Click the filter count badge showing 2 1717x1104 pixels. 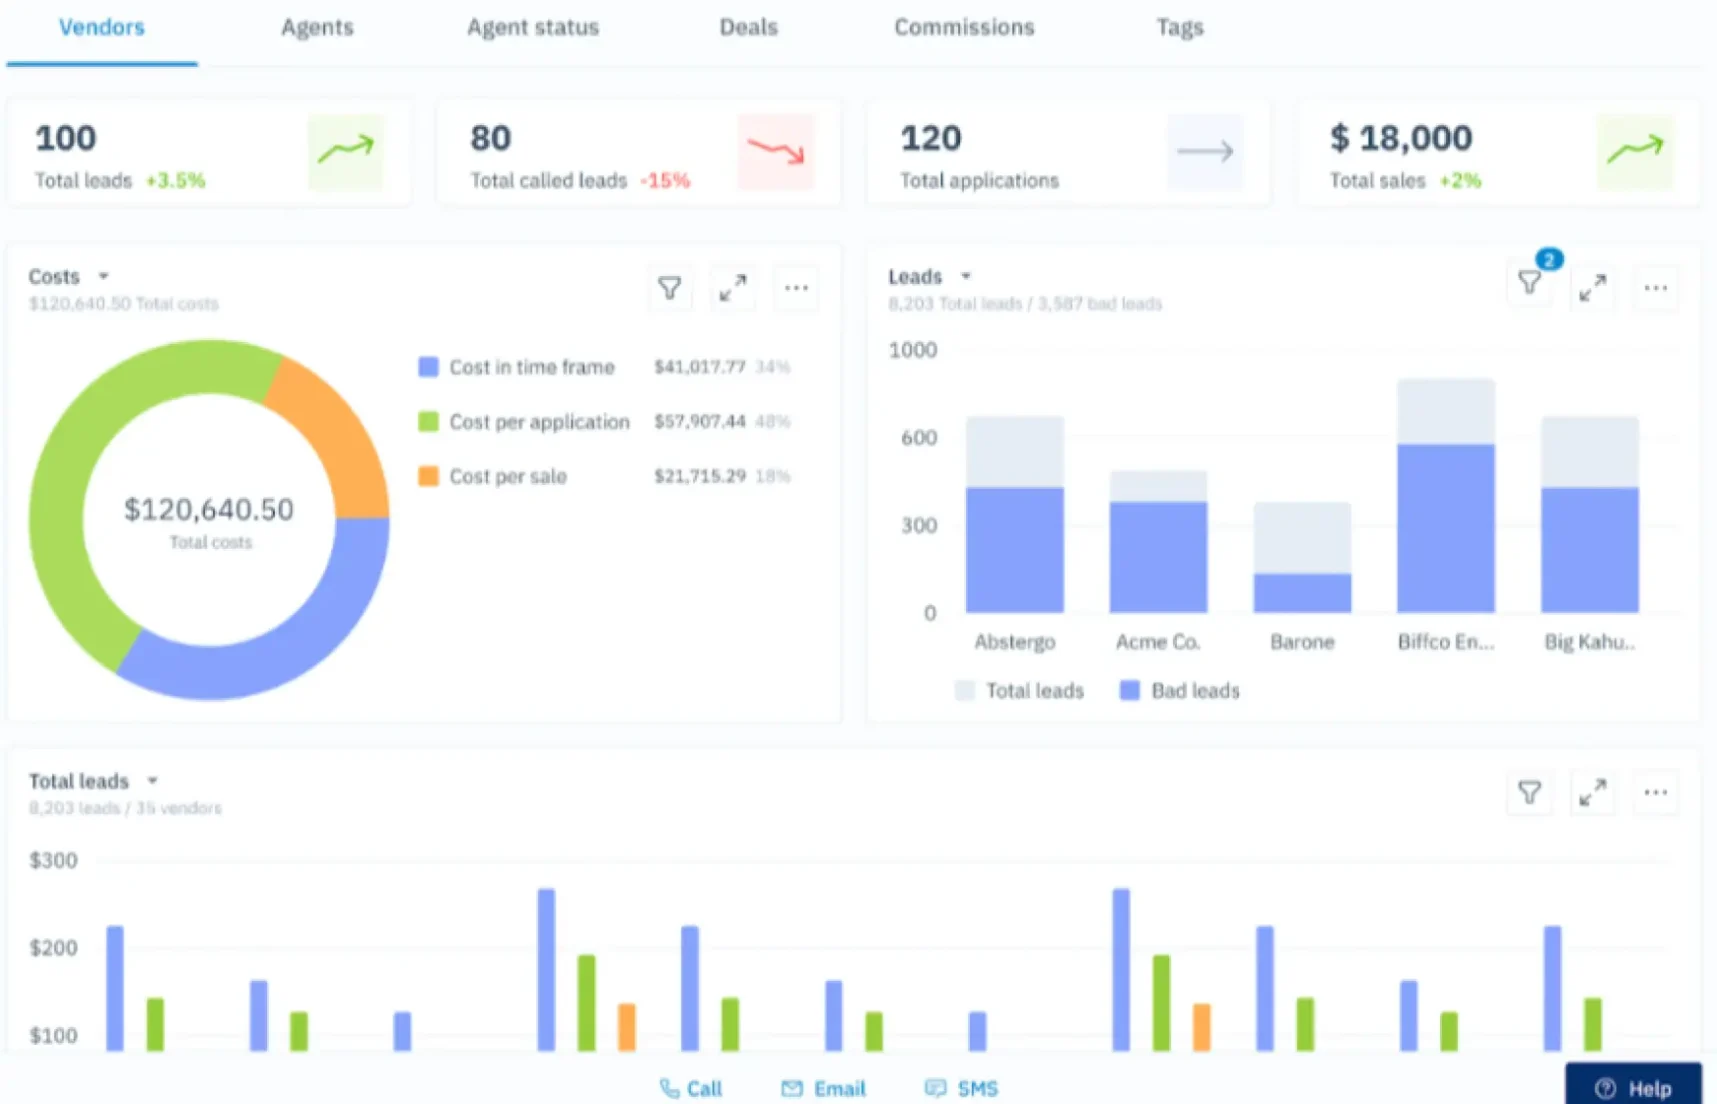pyautogui.click(x=1549, y=260)
